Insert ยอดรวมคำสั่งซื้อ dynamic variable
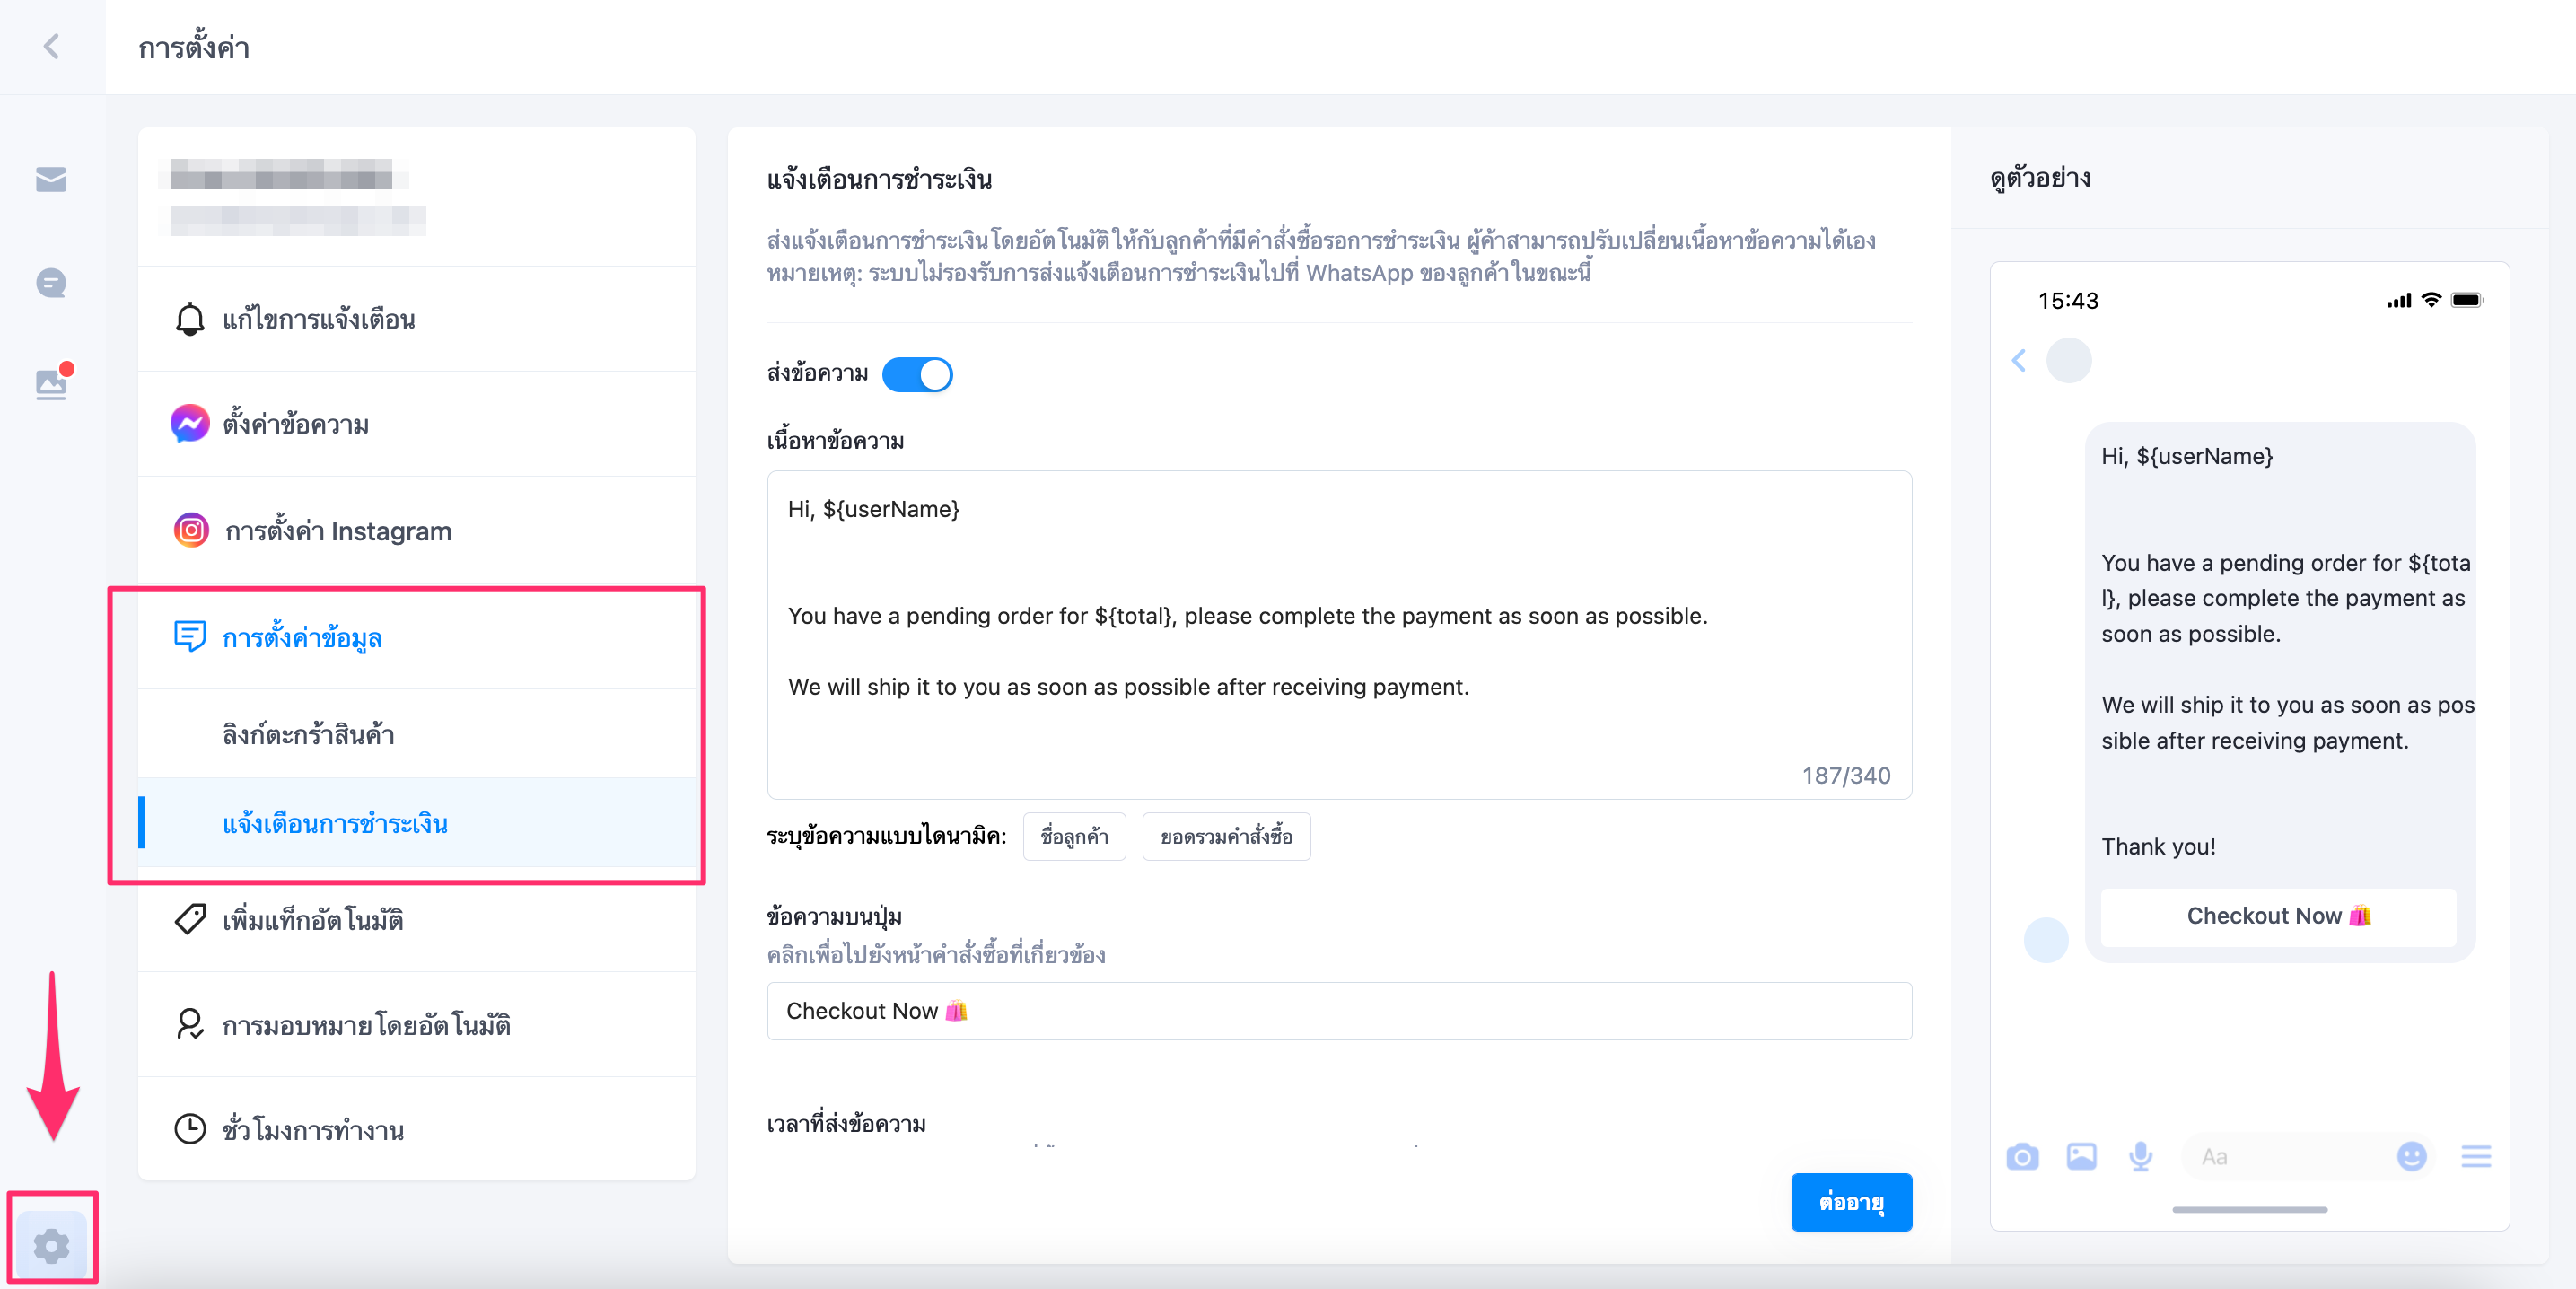Image resolution: width=2576 pixels, height=1289 pixels. (x=1226, y=836)
